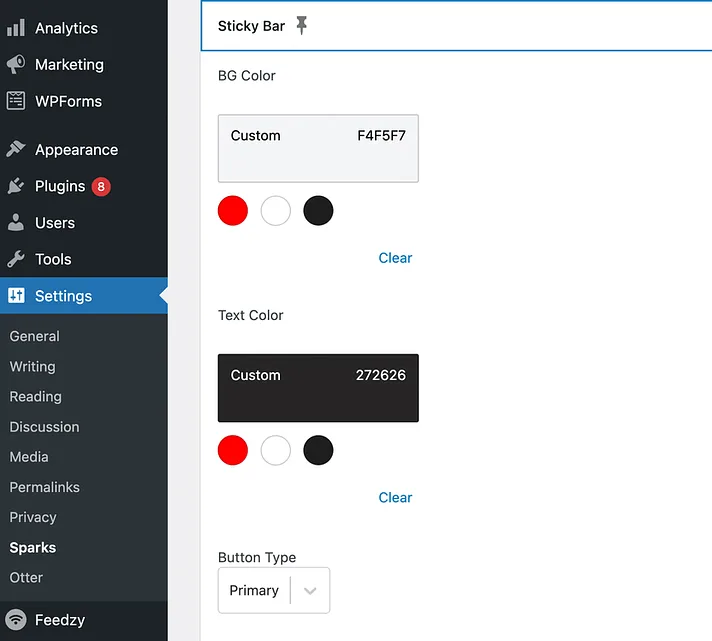This screenshot has width=712, height=641.
Task: Click the Plugins update count badge
Action: coord(101,187)
